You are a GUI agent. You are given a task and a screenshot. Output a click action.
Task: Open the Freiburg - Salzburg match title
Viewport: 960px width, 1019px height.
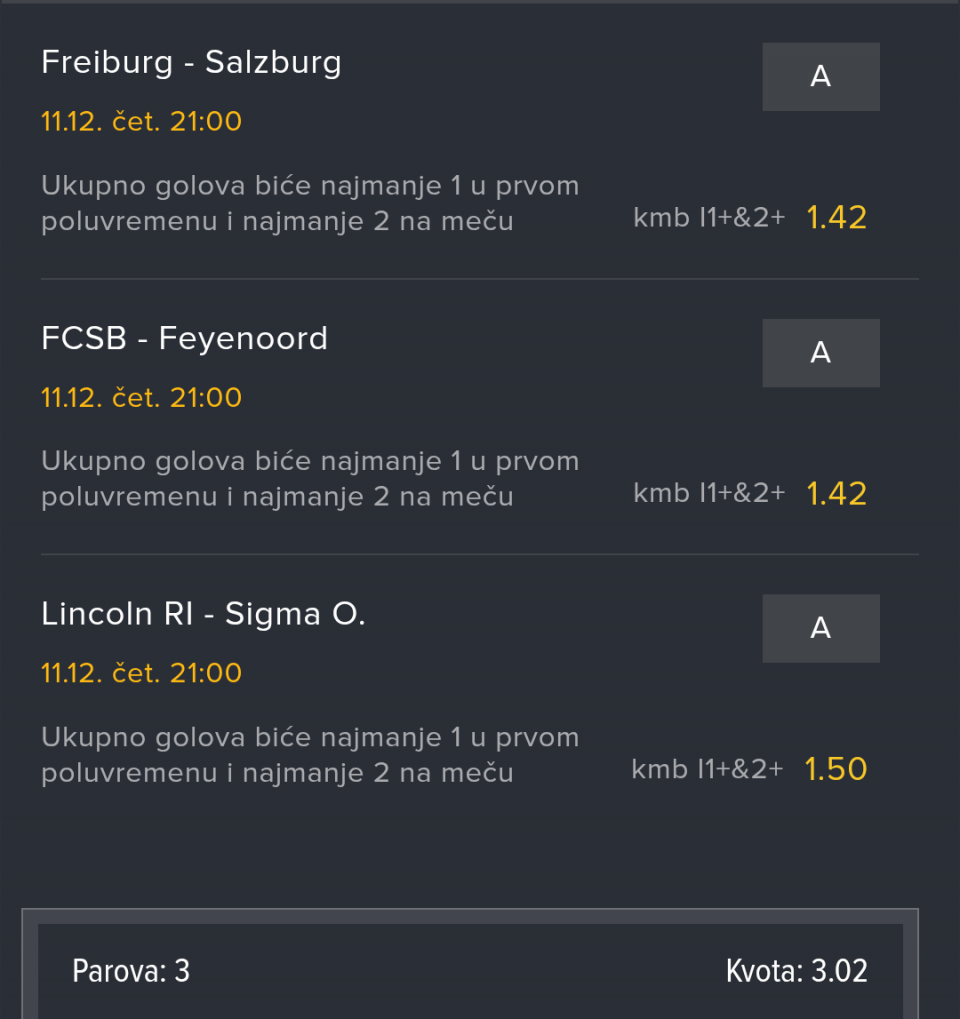[191, 63]
